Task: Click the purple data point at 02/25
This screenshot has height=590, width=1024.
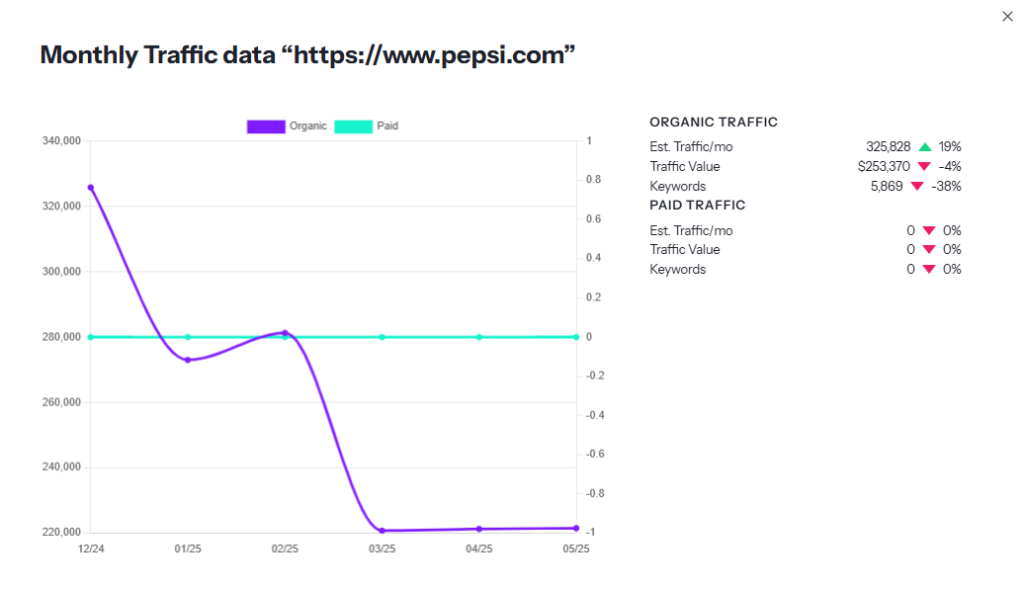Action: [285, 332]
